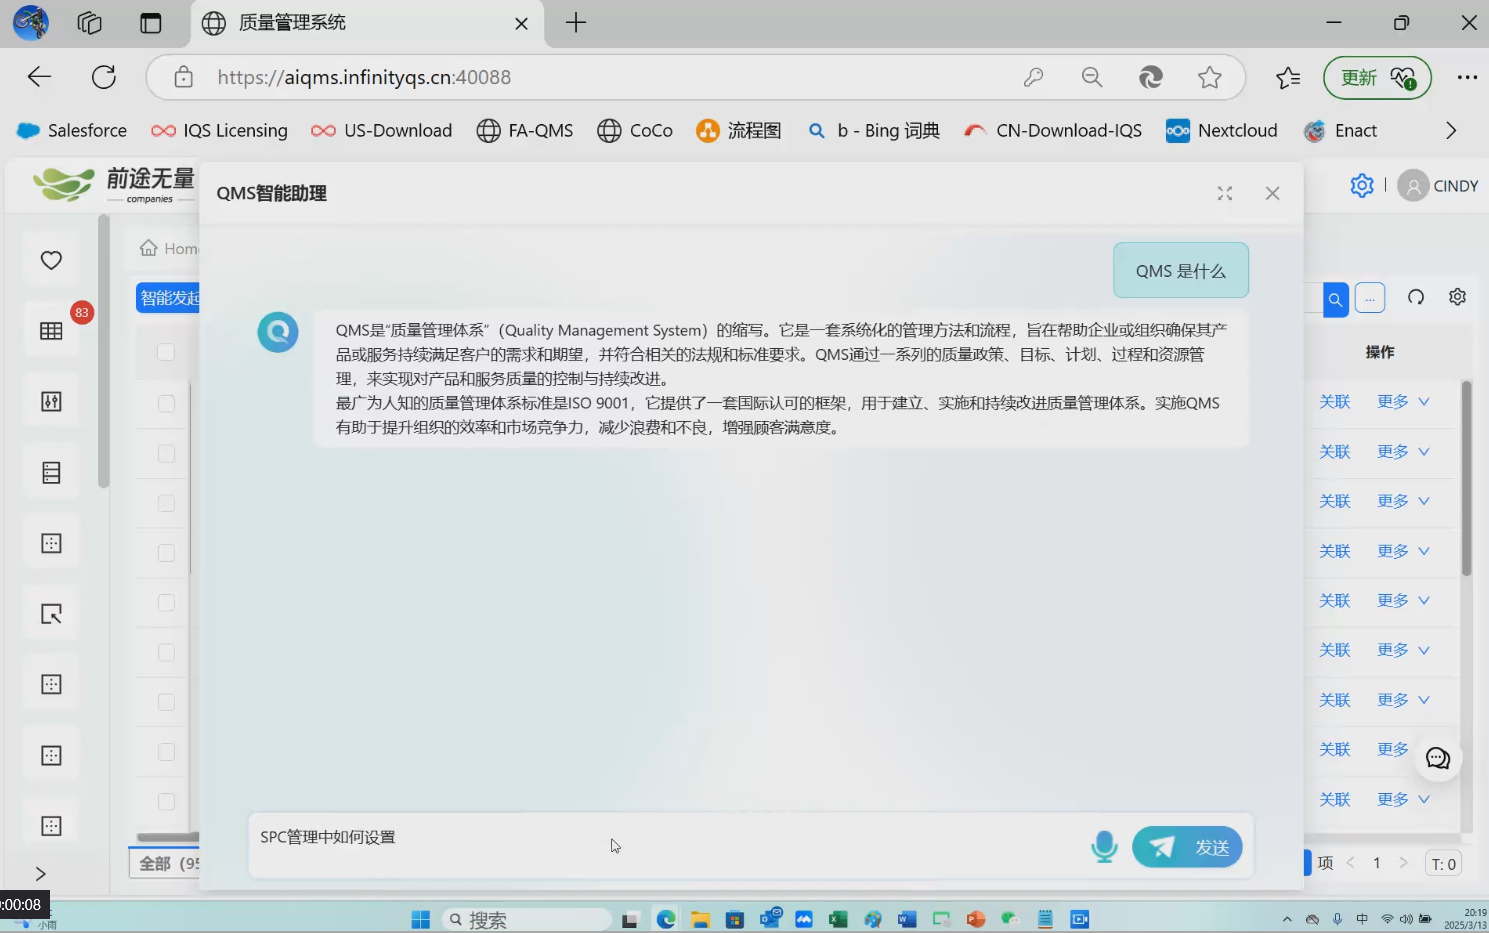Open the heart-shaped favorites icon in sidebar
This screenshot has width=1489, height=933.
coord(50,259)
